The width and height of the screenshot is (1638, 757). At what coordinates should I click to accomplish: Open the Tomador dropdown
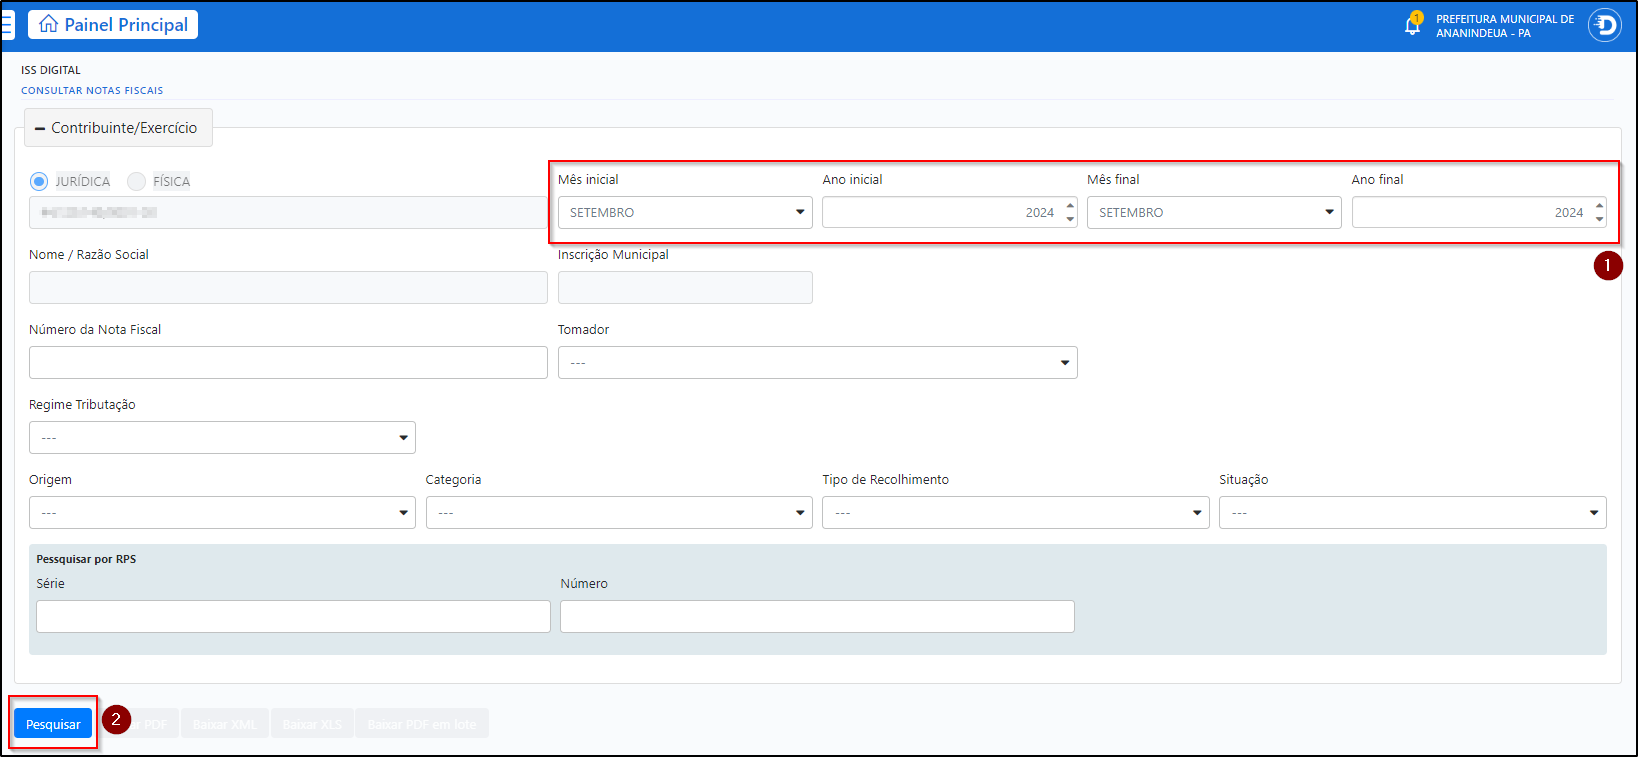coord(817,362)
